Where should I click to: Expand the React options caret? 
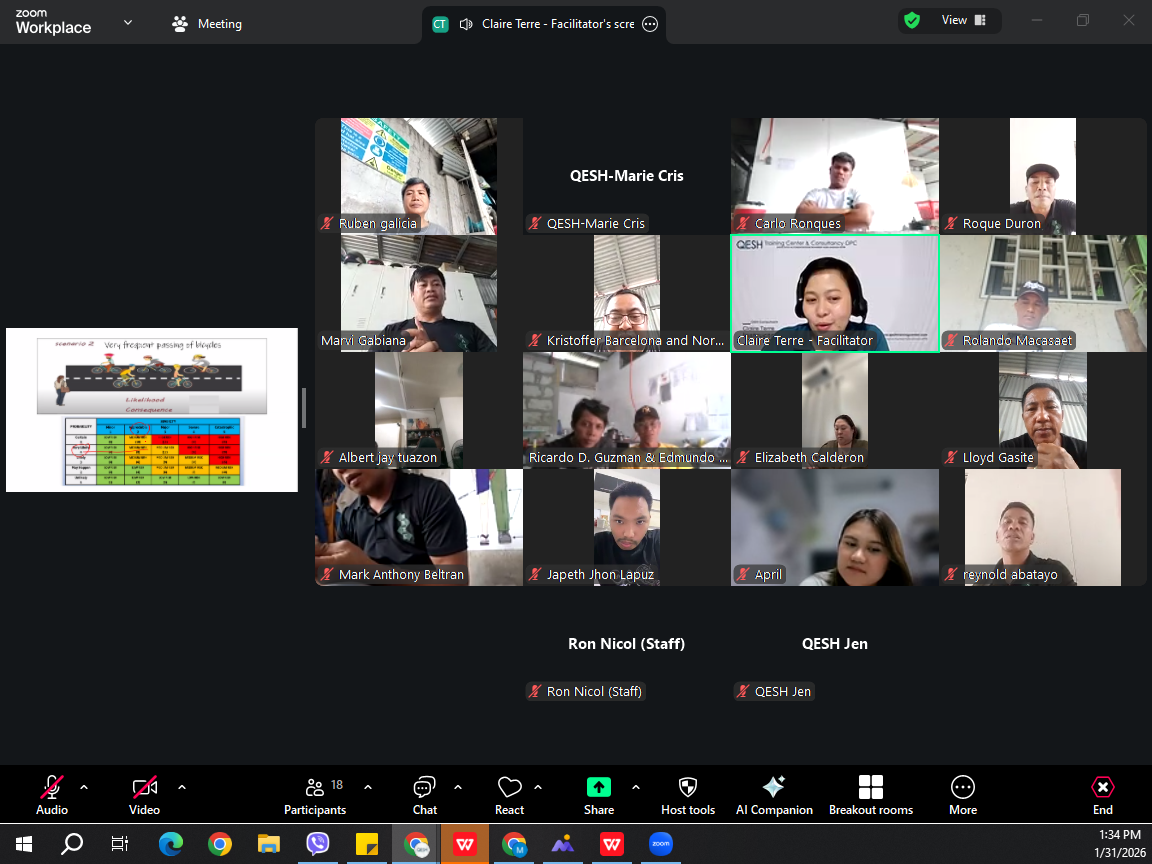click(x=538, y=788)
